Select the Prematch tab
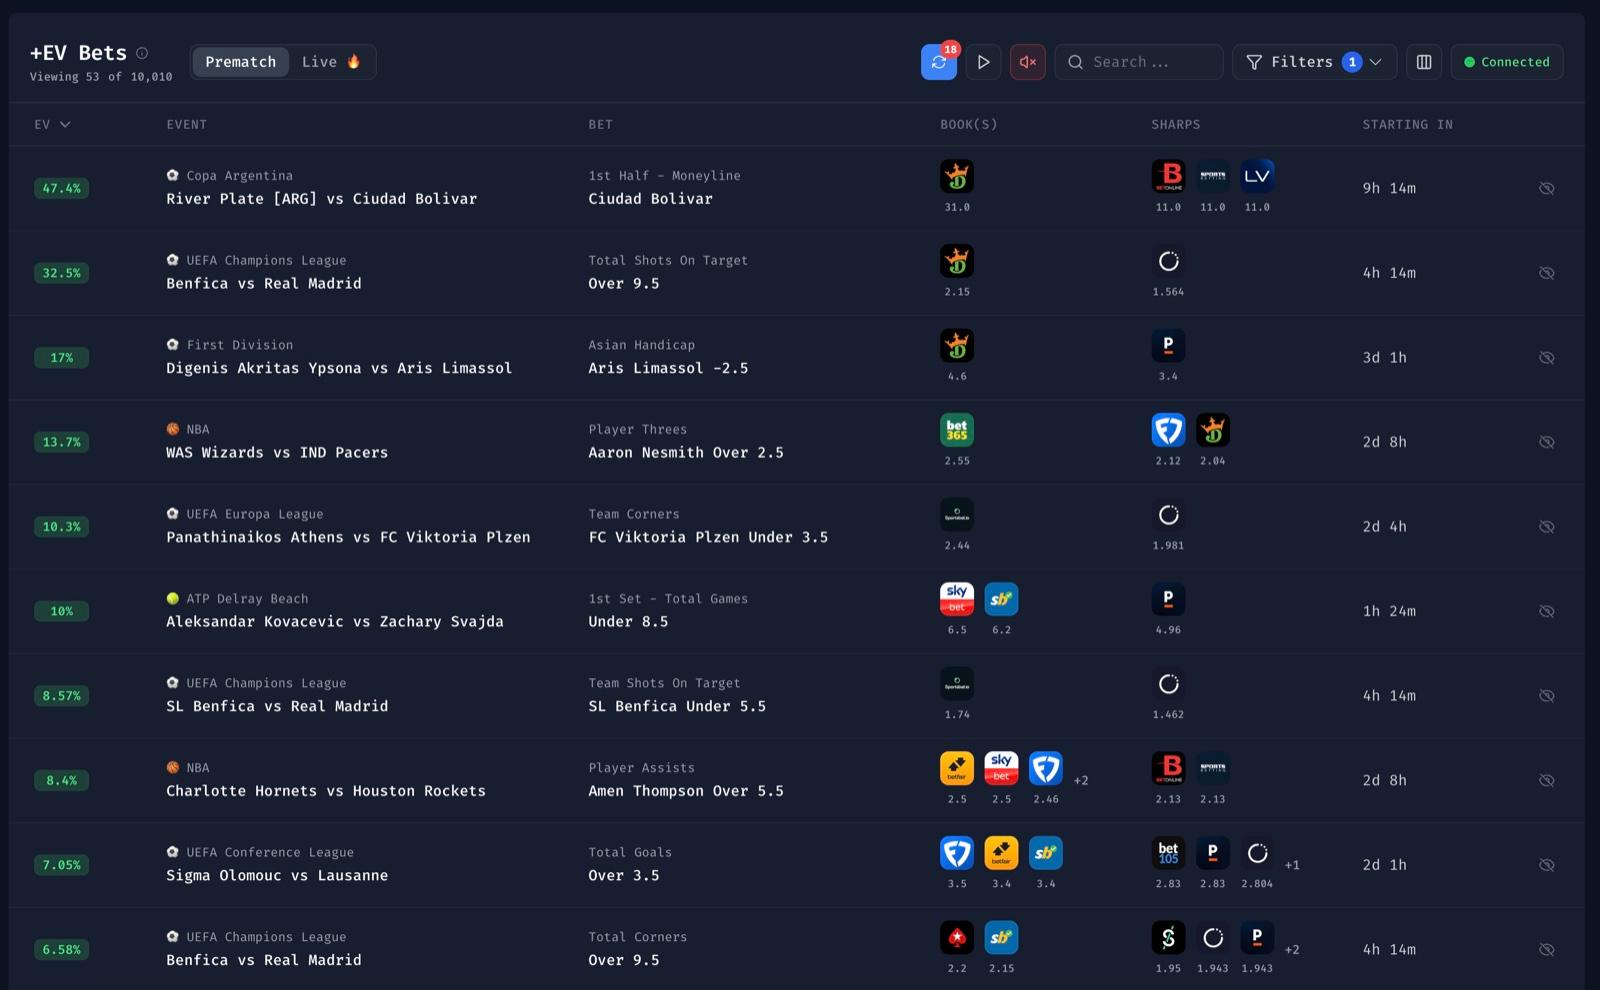Image resolution: width=1600 pixels, height=990 pixels. (x=240, y=61)
